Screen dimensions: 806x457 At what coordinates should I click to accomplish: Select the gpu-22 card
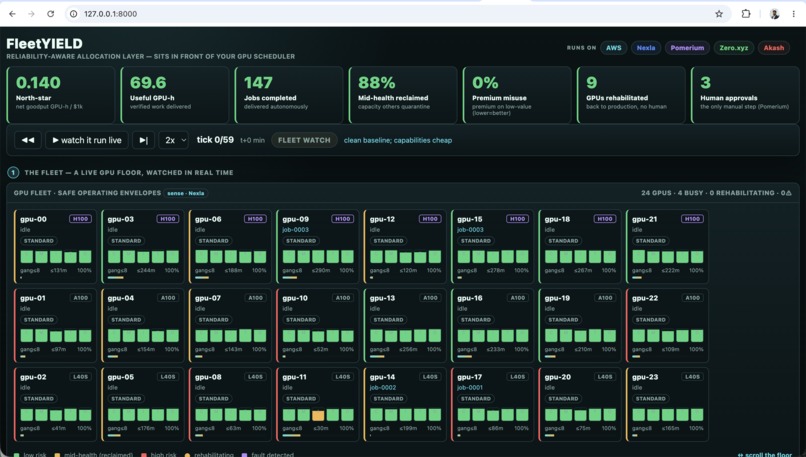coord(667,325)
